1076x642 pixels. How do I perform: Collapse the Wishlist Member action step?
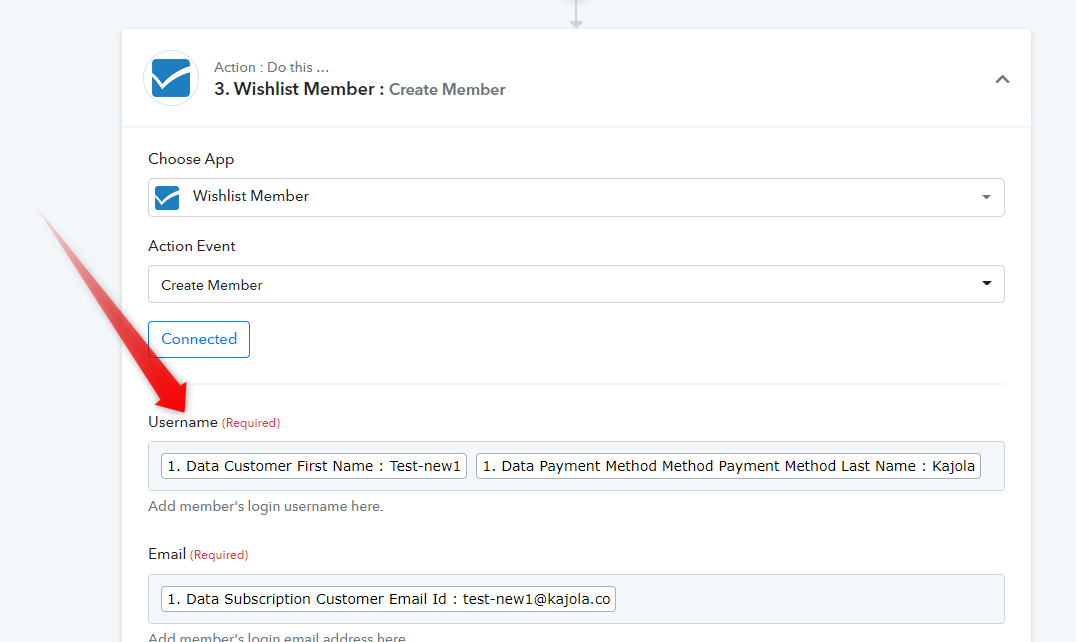[1002, 79]
